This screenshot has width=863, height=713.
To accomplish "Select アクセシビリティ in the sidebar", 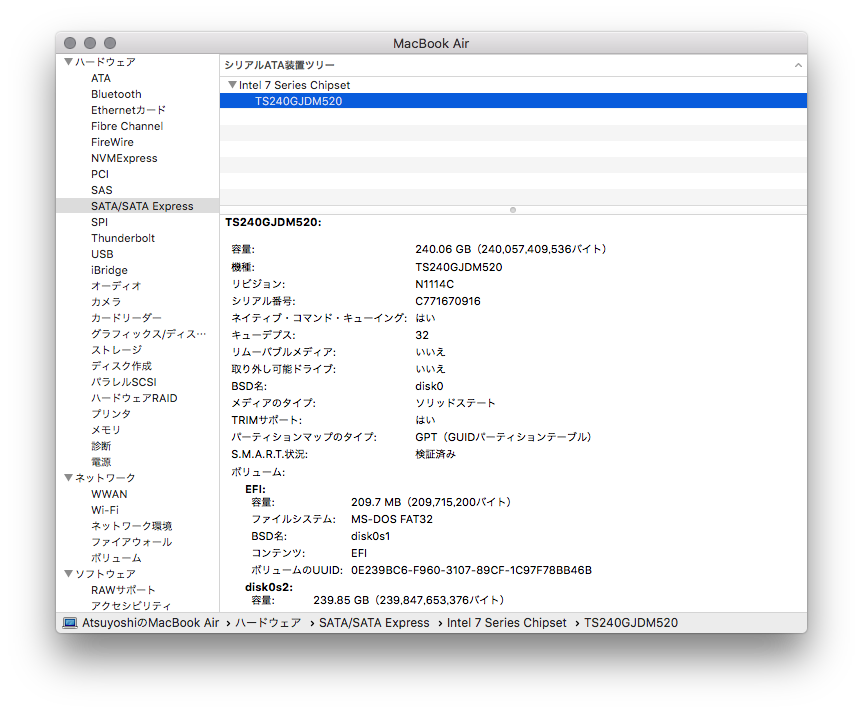I will click(x=131, y=606).
